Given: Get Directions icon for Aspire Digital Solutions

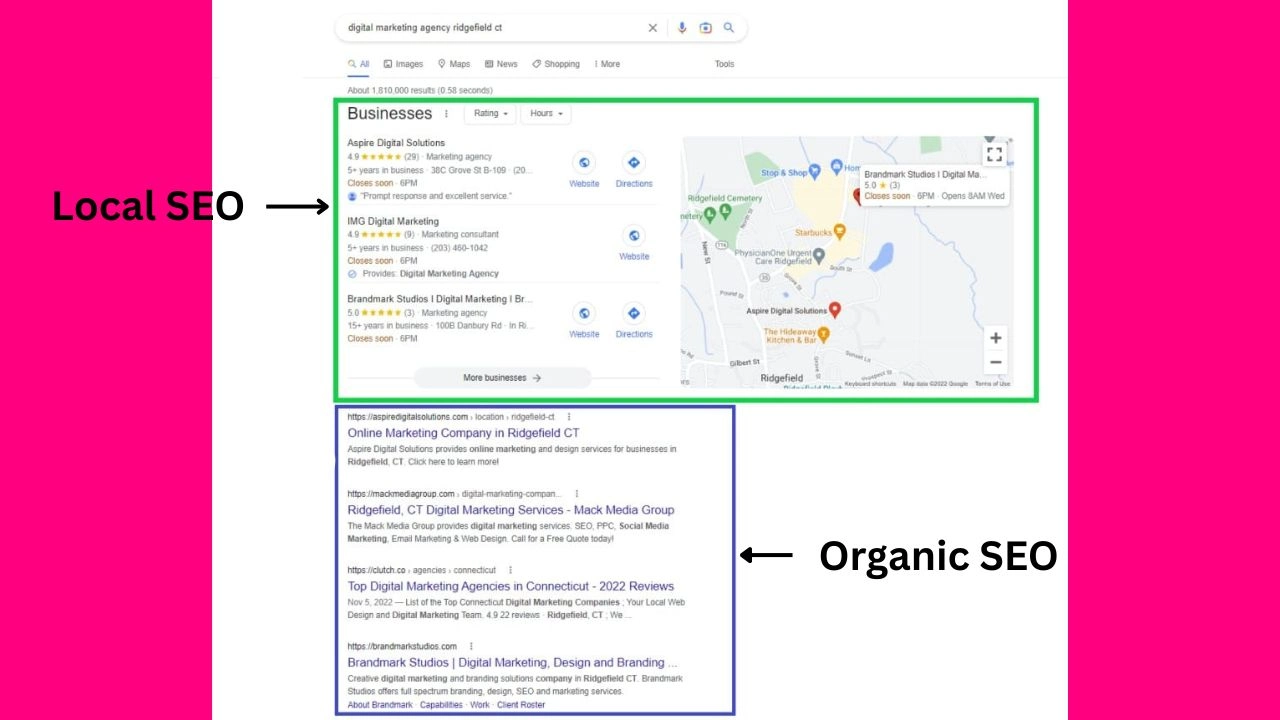Looking at the screenshot, I should pyautogui.click(x=633, y=163).
